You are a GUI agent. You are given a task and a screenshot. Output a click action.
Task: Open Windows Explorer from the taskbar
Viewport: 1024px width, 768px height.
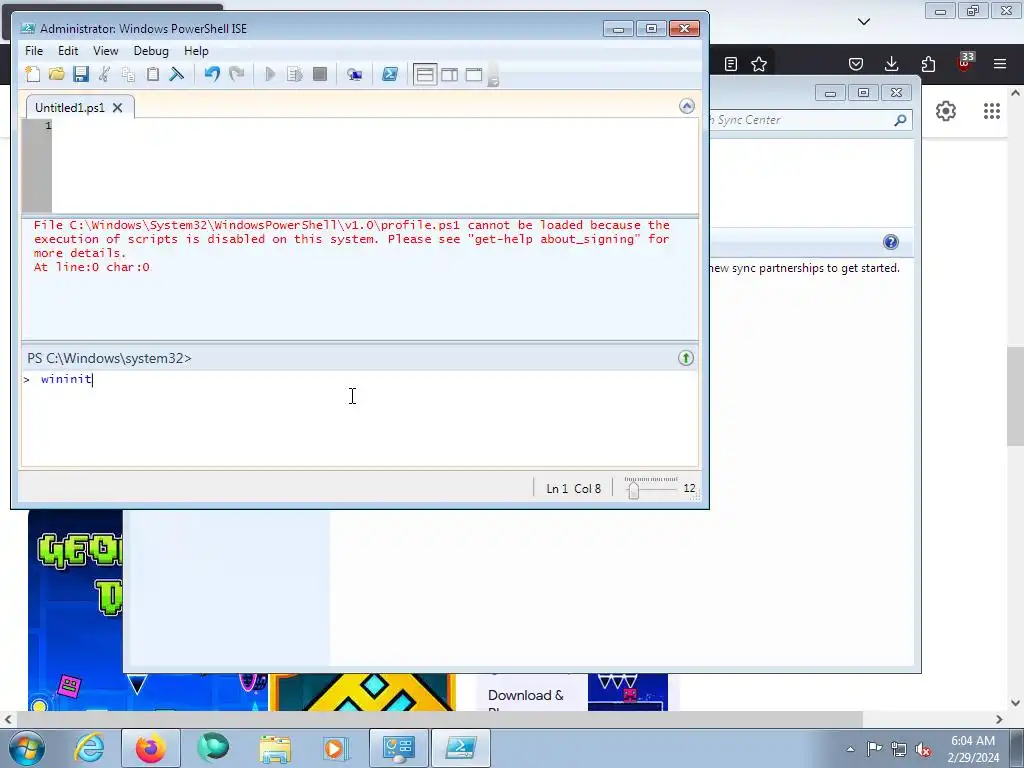pyautogui.click(x=275, y=748)
